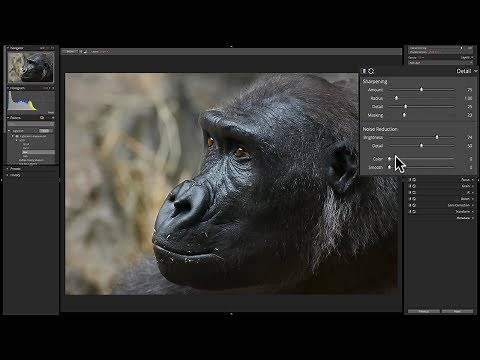Expand the Presets panel
This screenshot has width=480, height=360.
[x=8, y=169]
